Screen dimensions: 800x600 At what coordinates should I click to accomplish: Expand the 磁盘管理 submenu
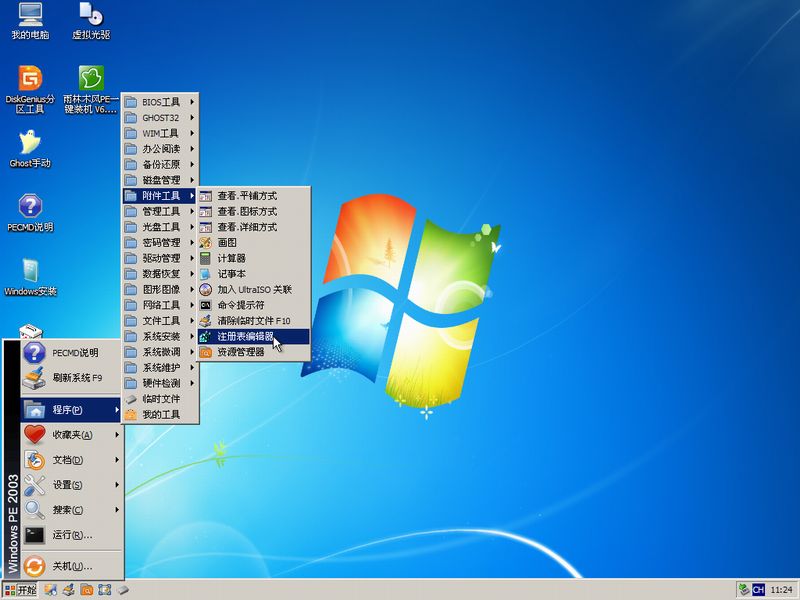160,179
